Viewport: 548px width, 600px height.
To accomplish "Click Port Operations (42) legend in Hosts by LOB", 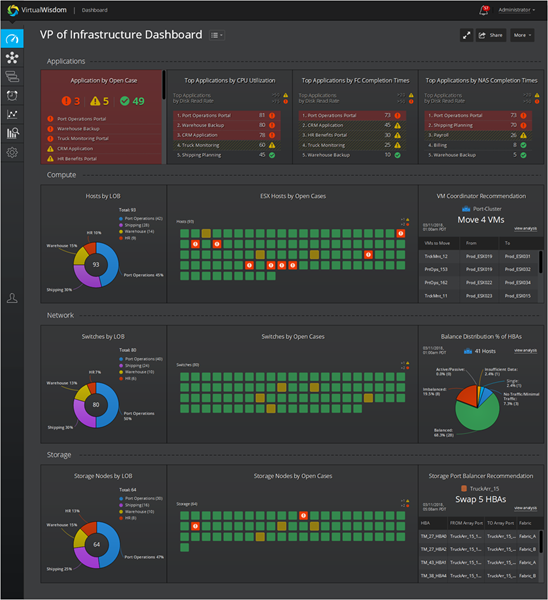I will [x=141, y=218].
